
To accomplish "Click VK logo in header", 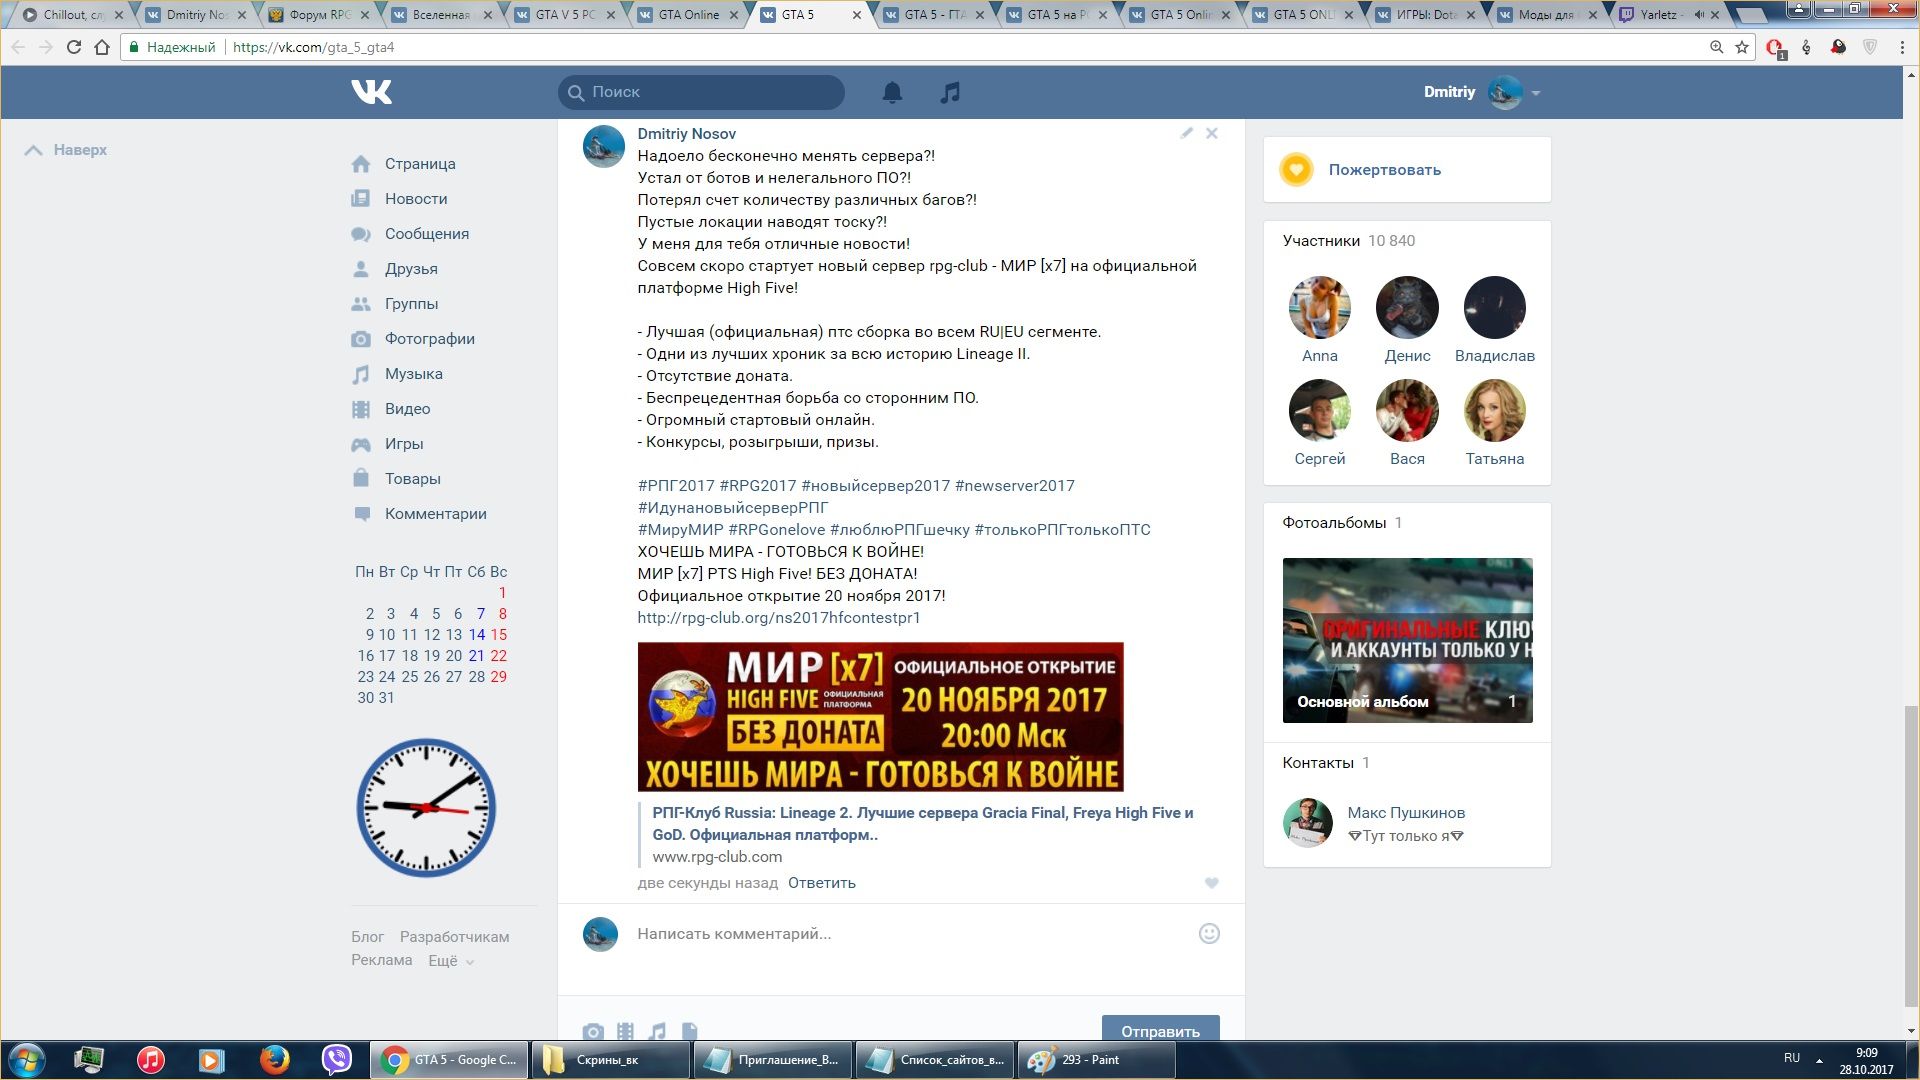I will [x=372, y=92].
